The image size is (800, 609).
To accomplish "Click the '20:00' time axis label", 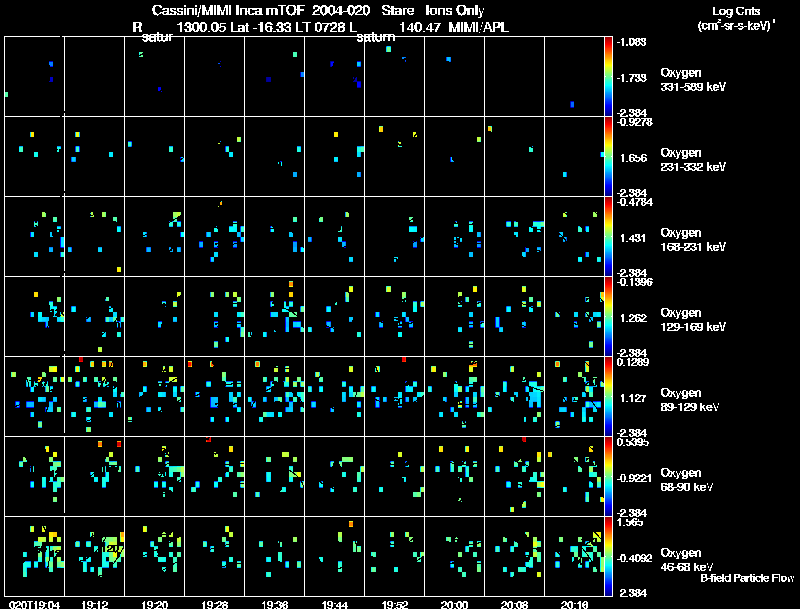I will tap(454, 605).
